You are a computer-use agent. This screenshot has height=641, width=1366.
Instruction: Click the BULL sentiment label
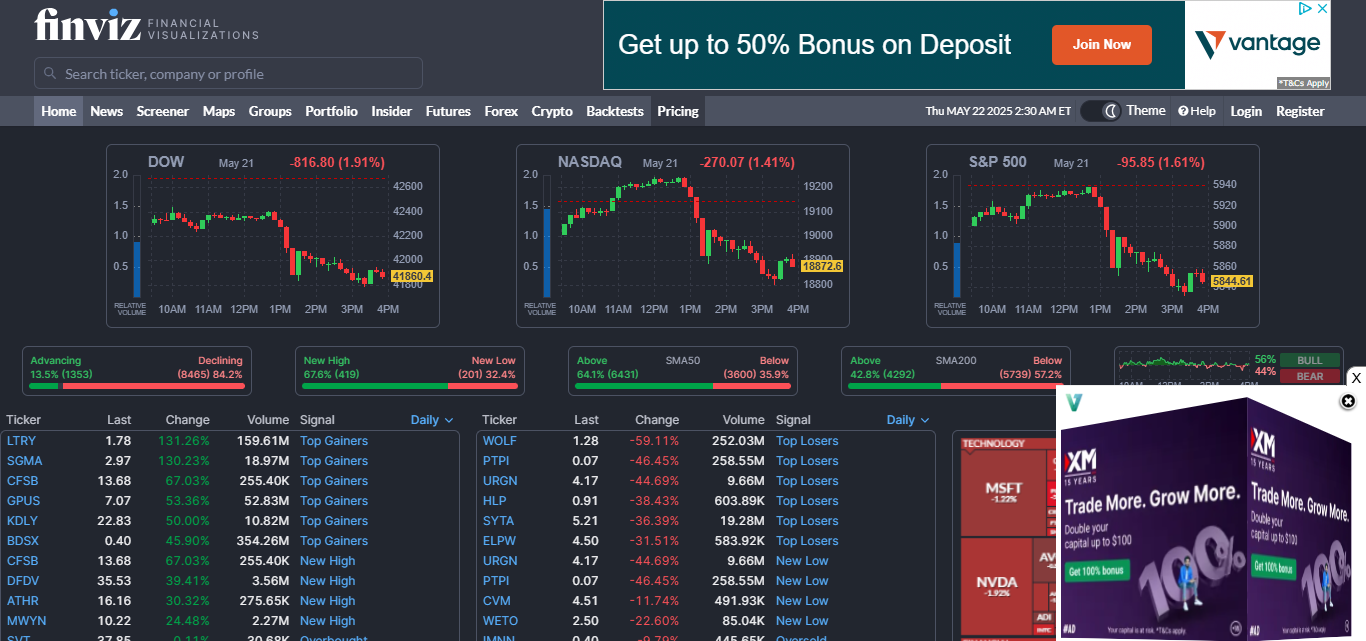[1309, 360]
